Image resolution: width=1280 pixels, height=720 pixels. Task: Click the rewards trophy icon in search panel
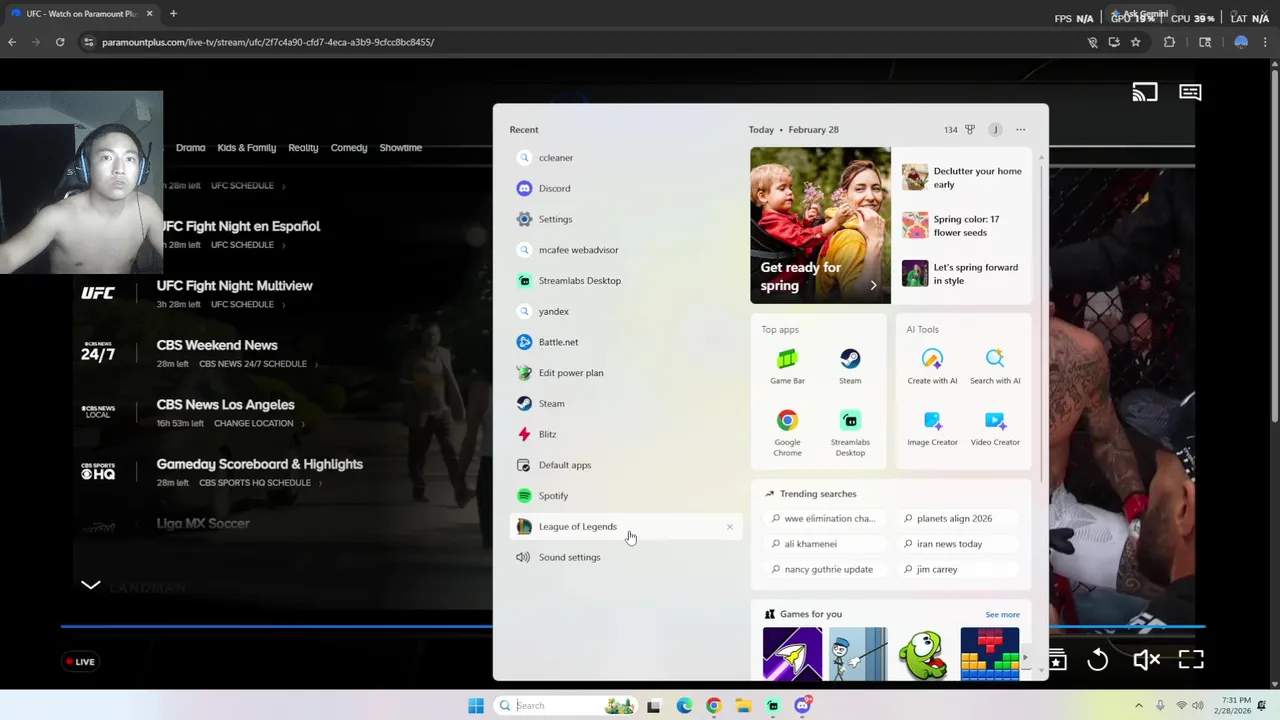coord(970,130)
